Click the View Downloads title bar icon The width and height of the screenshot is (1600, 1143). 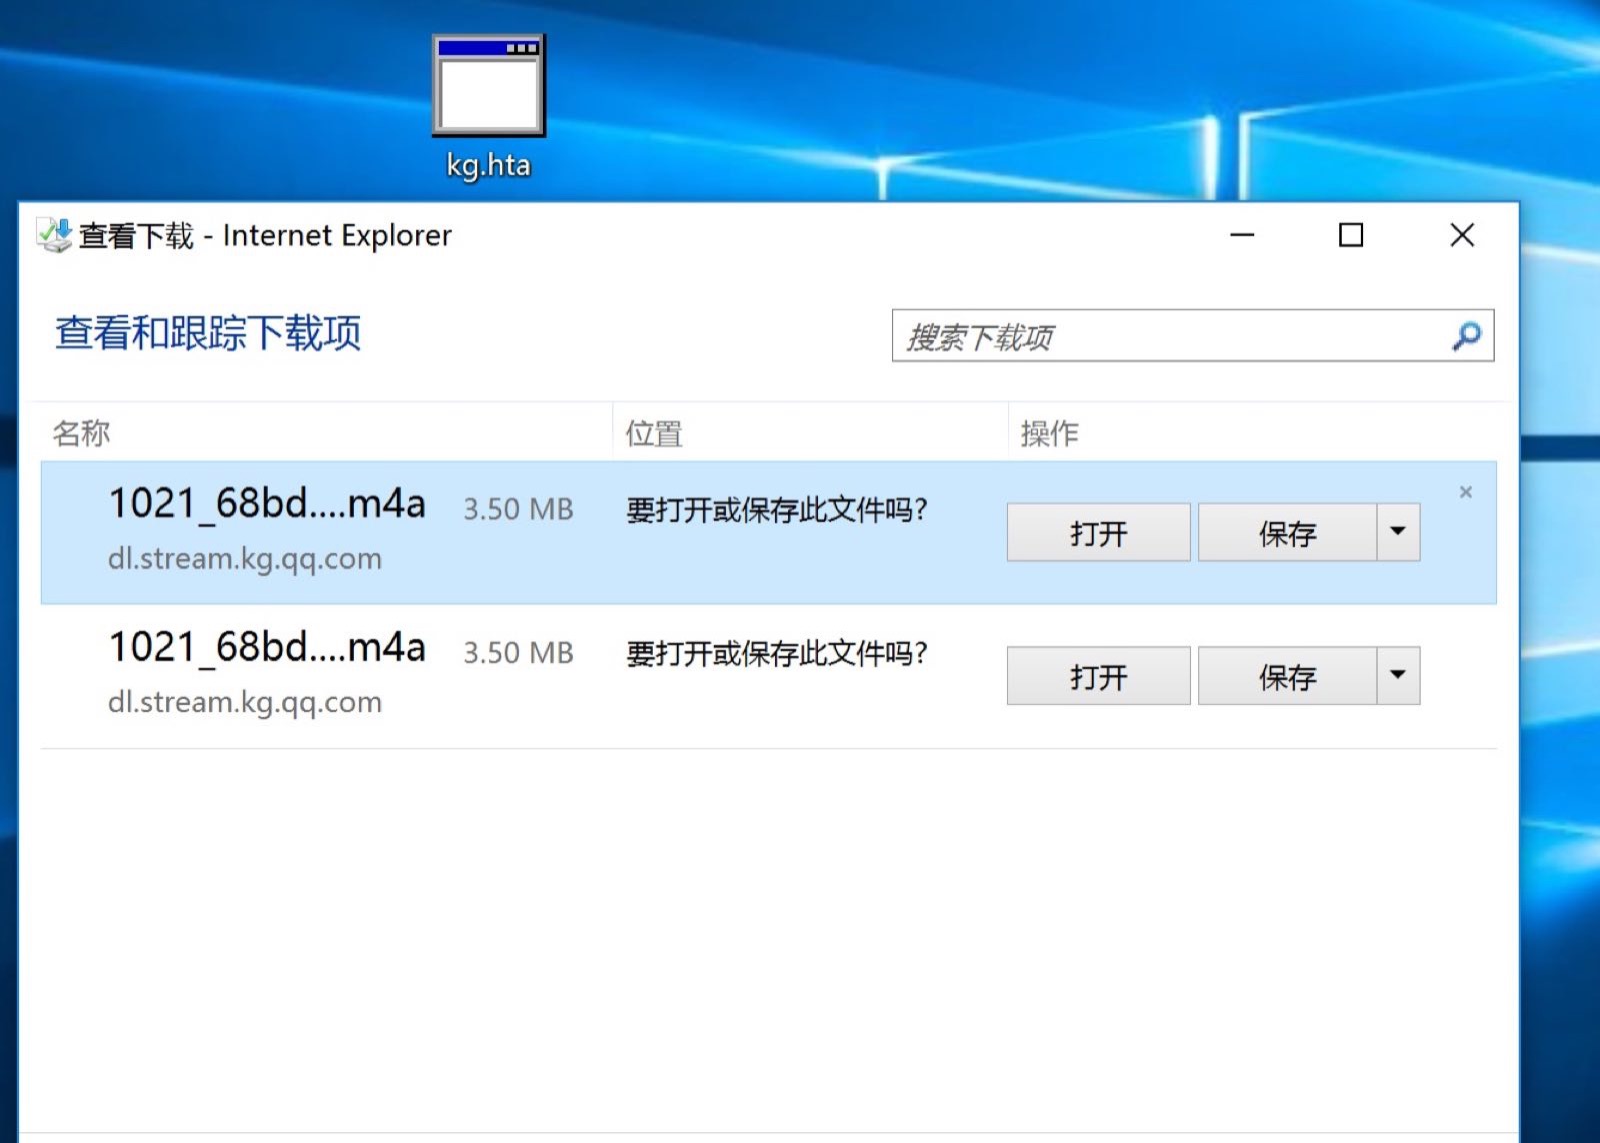[x=54, y=235]
